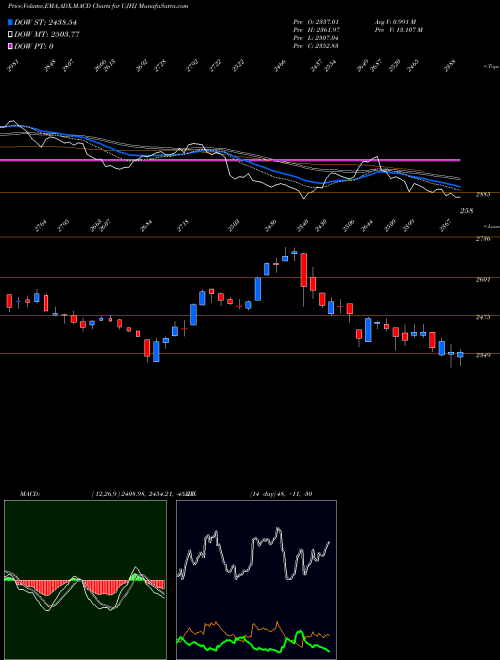Click the white DOW MT legend swatch

tap(10, 35)
